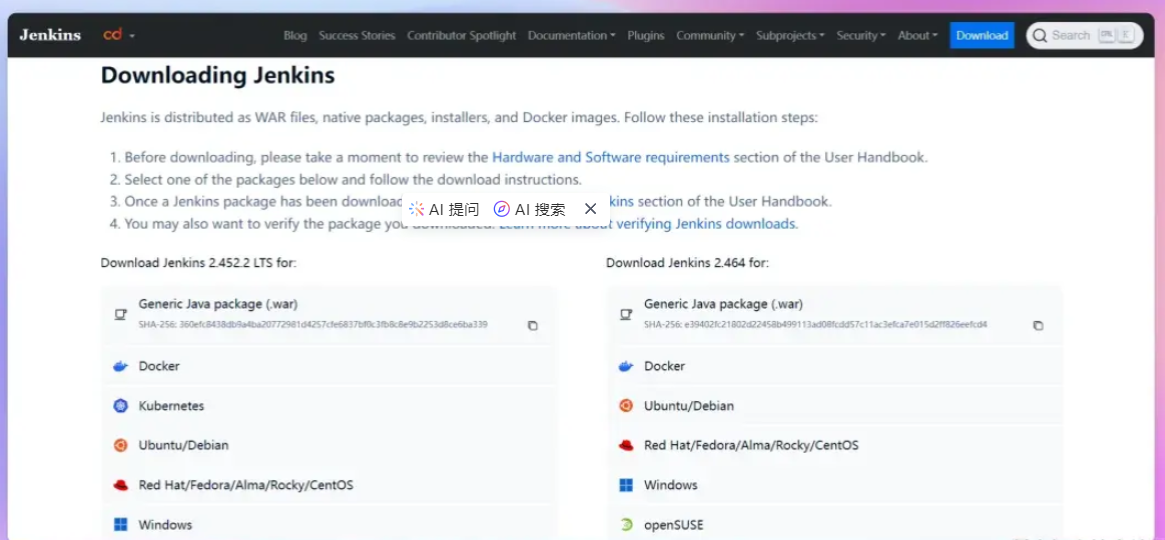The image size is (1165, 540).
Task: Open the Jenkins home logo
Action: click(x=50, y=35)
